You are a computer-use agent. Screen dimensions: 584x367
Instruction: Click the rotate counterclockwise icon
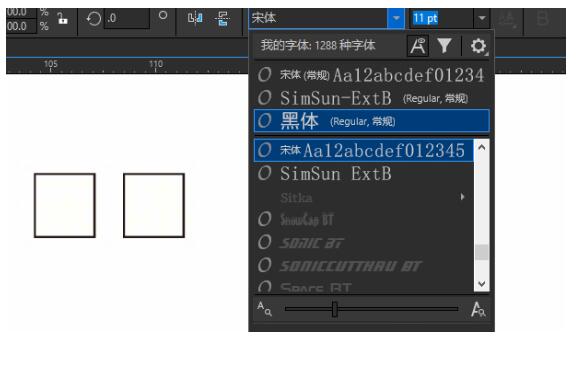[93, 18]
